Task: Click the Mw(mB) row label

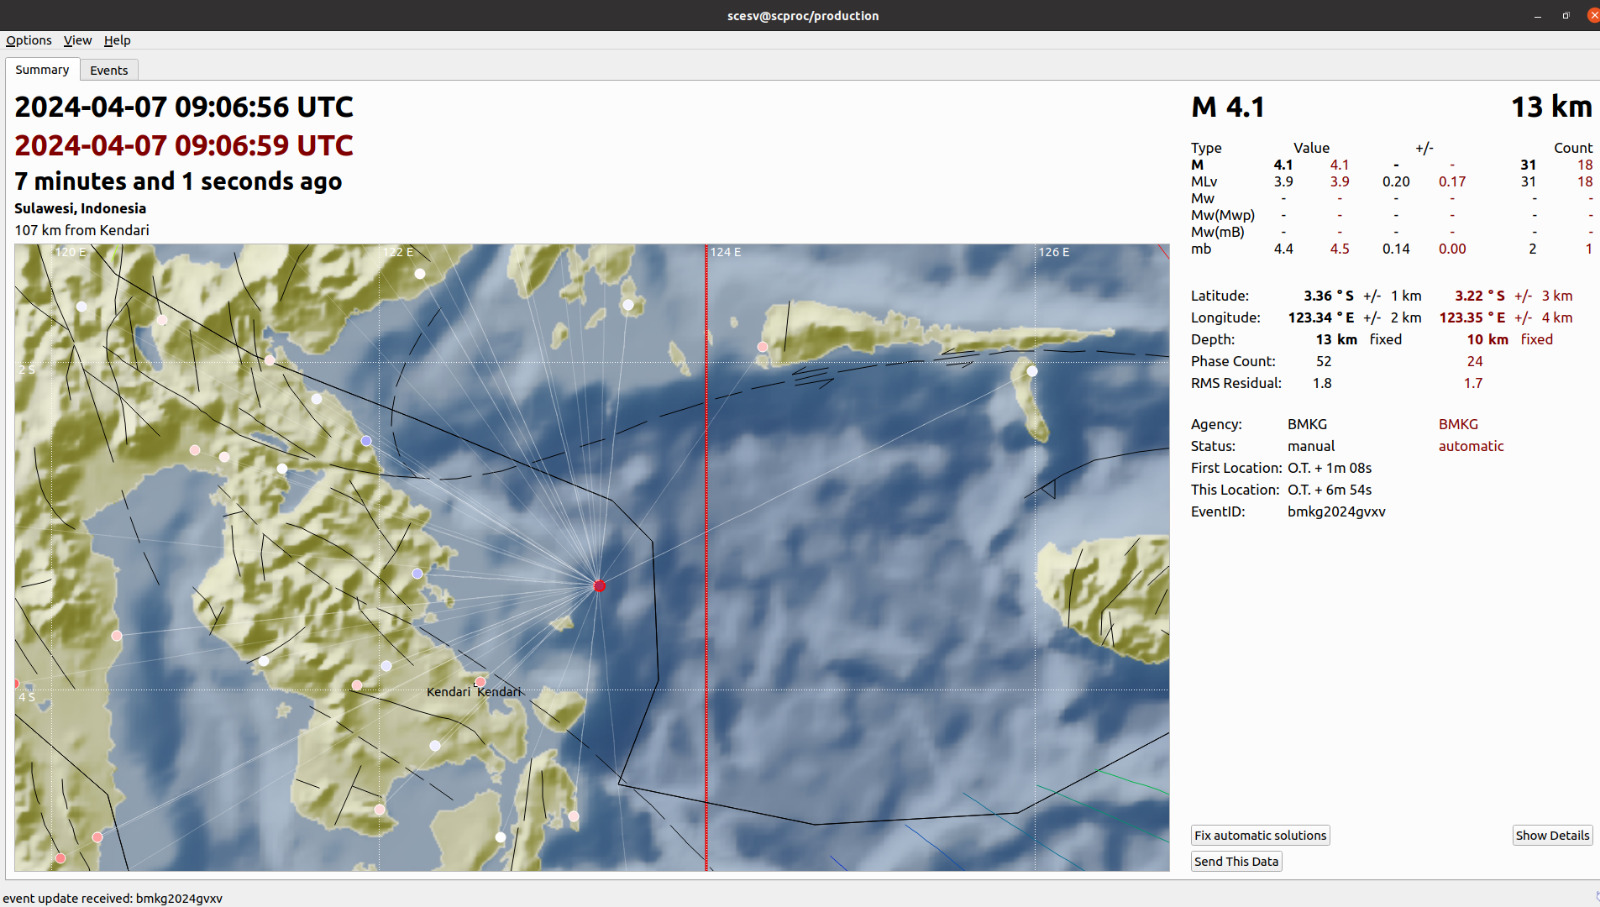Action: (1218, 232)
